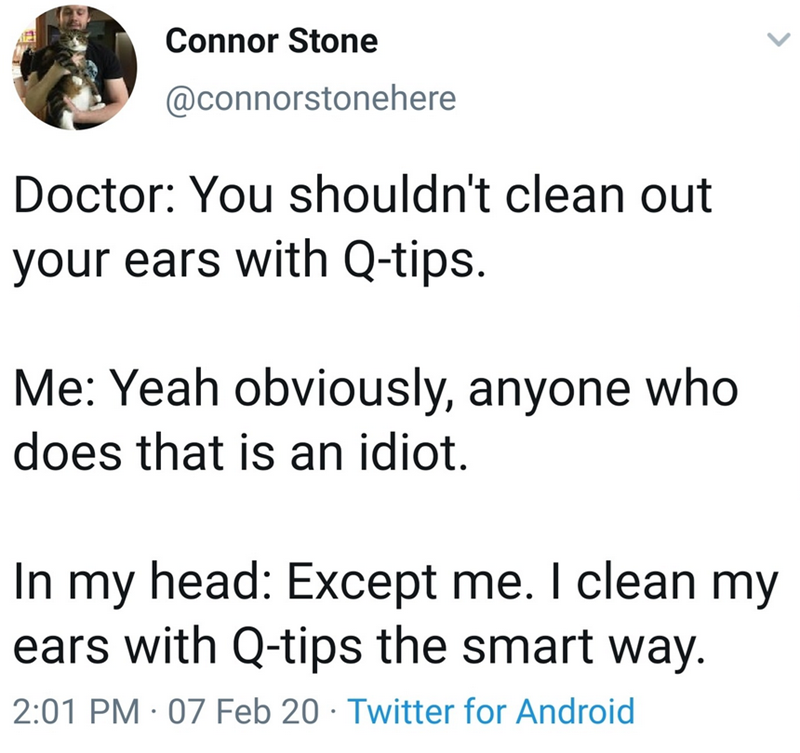Click the line "your ears with Q-tips."

coord(252,260)
